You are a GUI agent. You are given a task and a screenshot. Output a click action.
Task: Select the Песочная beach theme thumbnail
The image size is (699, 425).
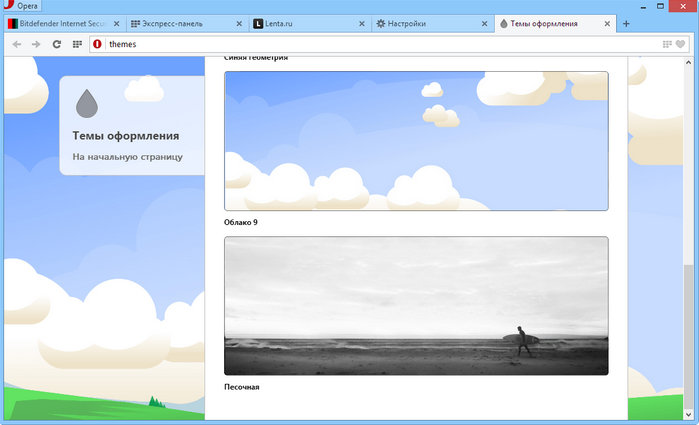416,305
